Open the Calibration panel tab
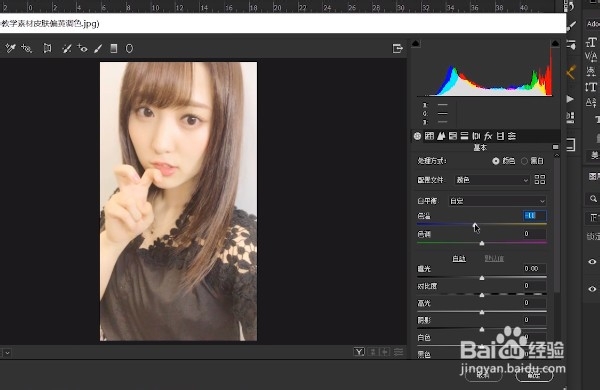This screenshot has width=600, height=390. coord(500,136)
